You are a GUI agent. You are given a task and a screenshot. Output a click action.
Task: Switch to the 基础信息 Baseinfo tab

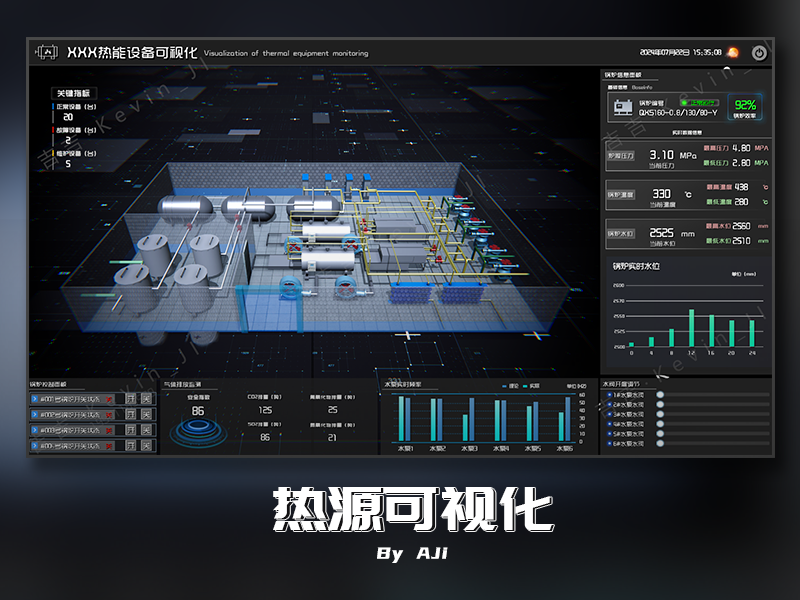coord(629,85)
